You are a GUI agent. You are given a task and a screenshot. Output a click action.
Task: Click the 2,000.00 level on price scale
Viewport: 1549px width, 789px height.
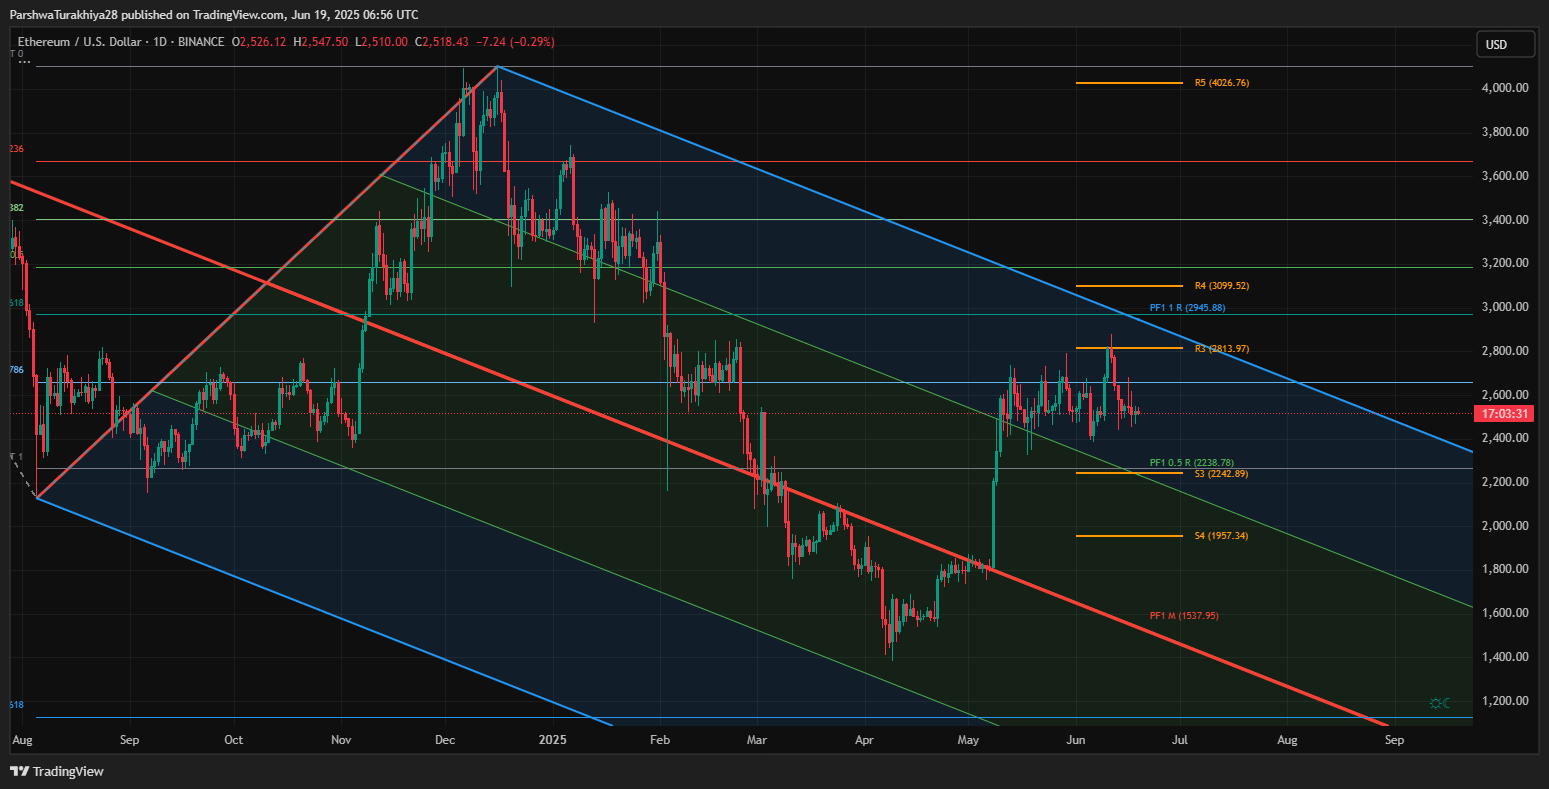1505,526
